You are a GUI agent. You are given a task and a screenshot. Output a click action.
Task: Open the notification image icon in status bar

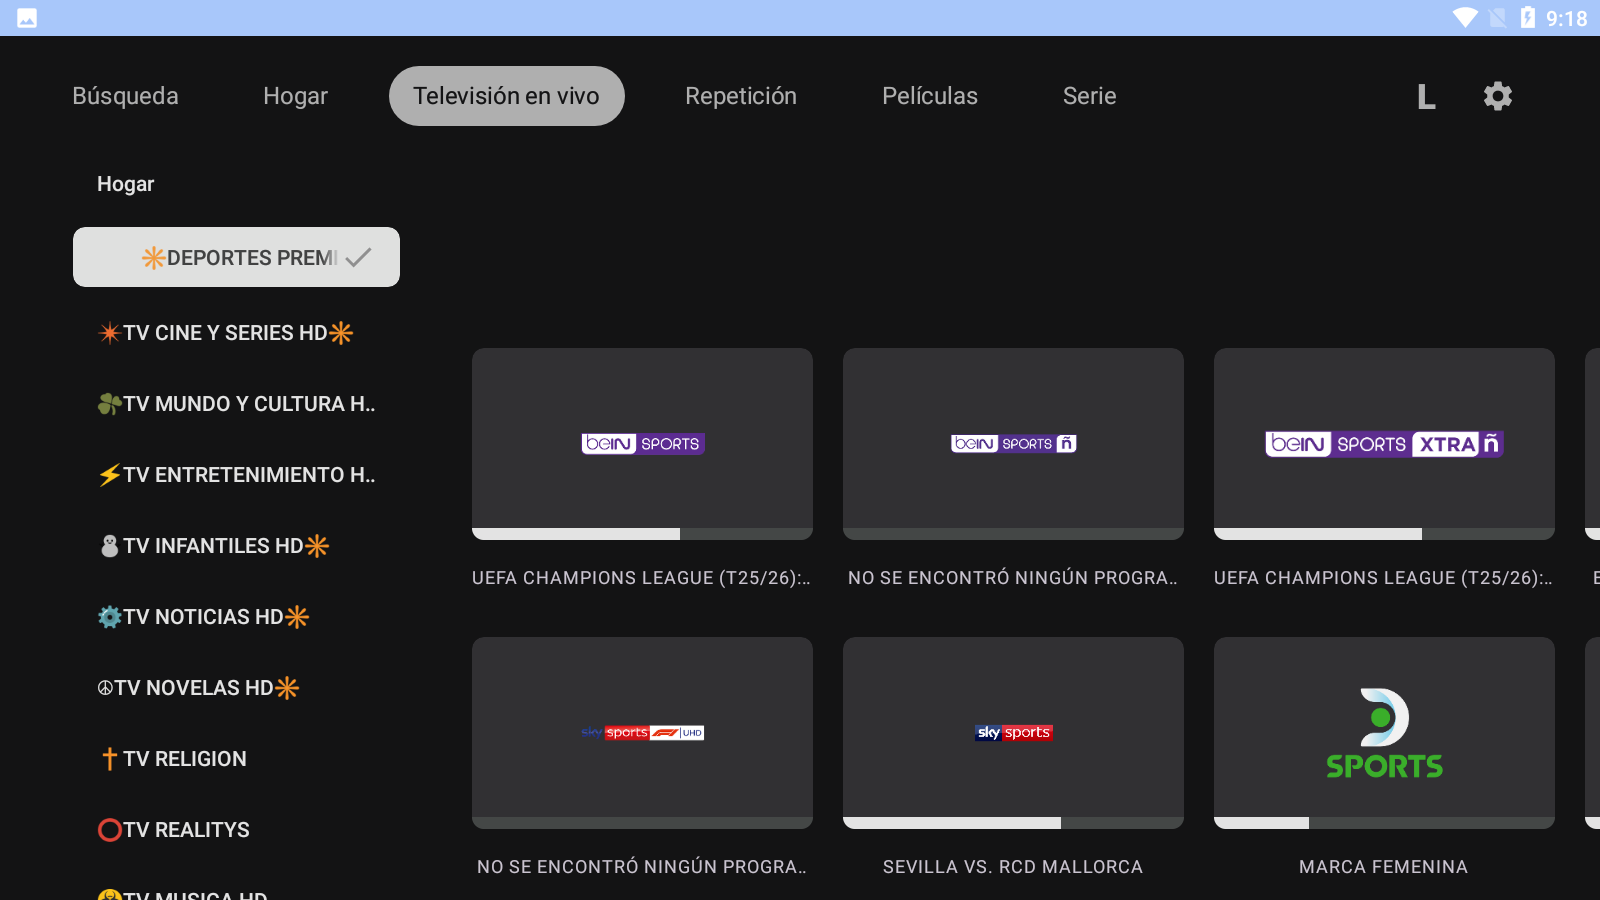point(27,18)
